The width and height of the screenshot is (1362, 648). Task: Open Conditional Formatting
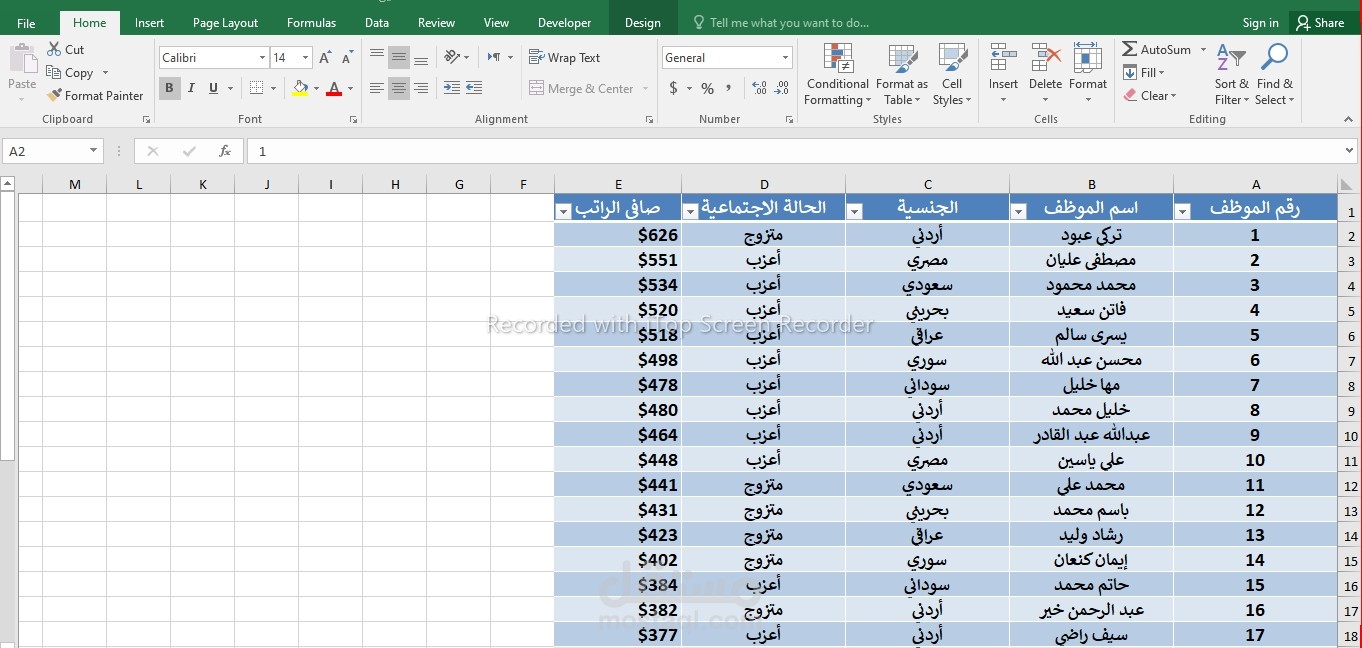click(x=838, y=75)
